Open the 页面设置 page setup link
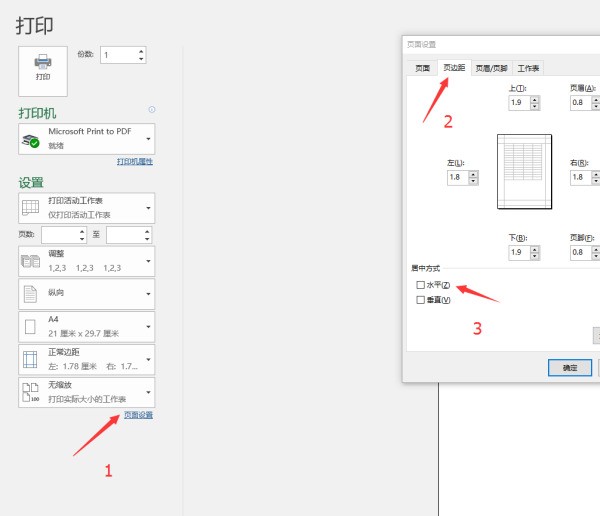Image resolution: width=600 pixels, height=516 pixels. click(138, 415)
